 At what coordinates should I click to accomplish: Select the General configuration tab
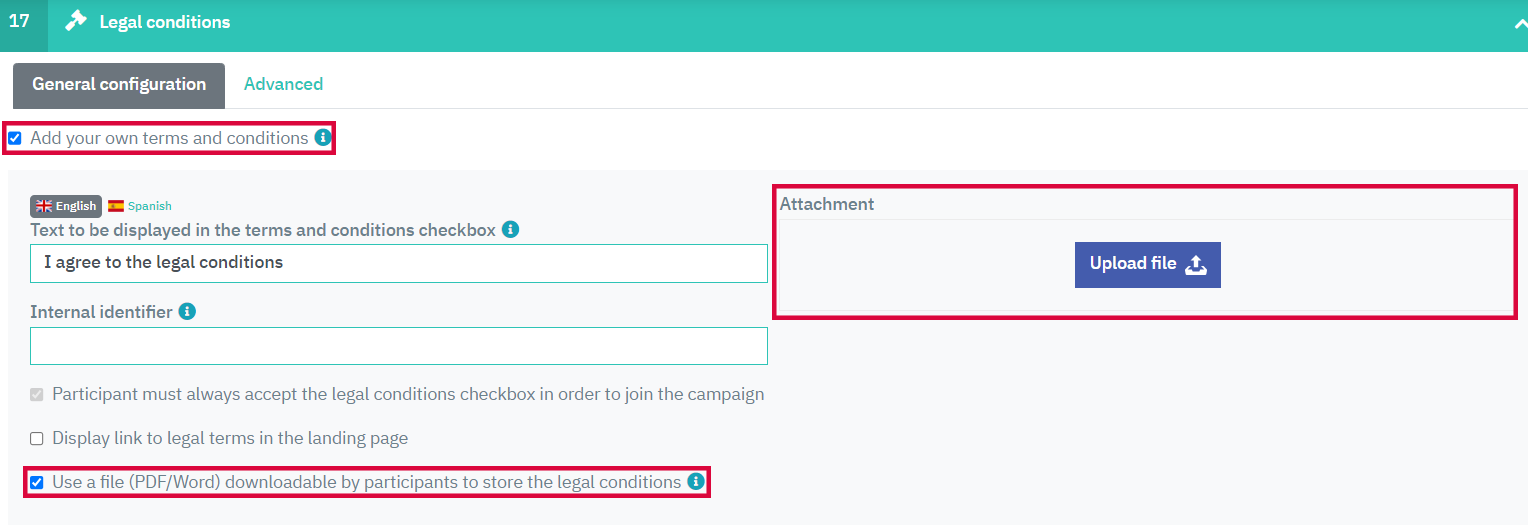119,85
